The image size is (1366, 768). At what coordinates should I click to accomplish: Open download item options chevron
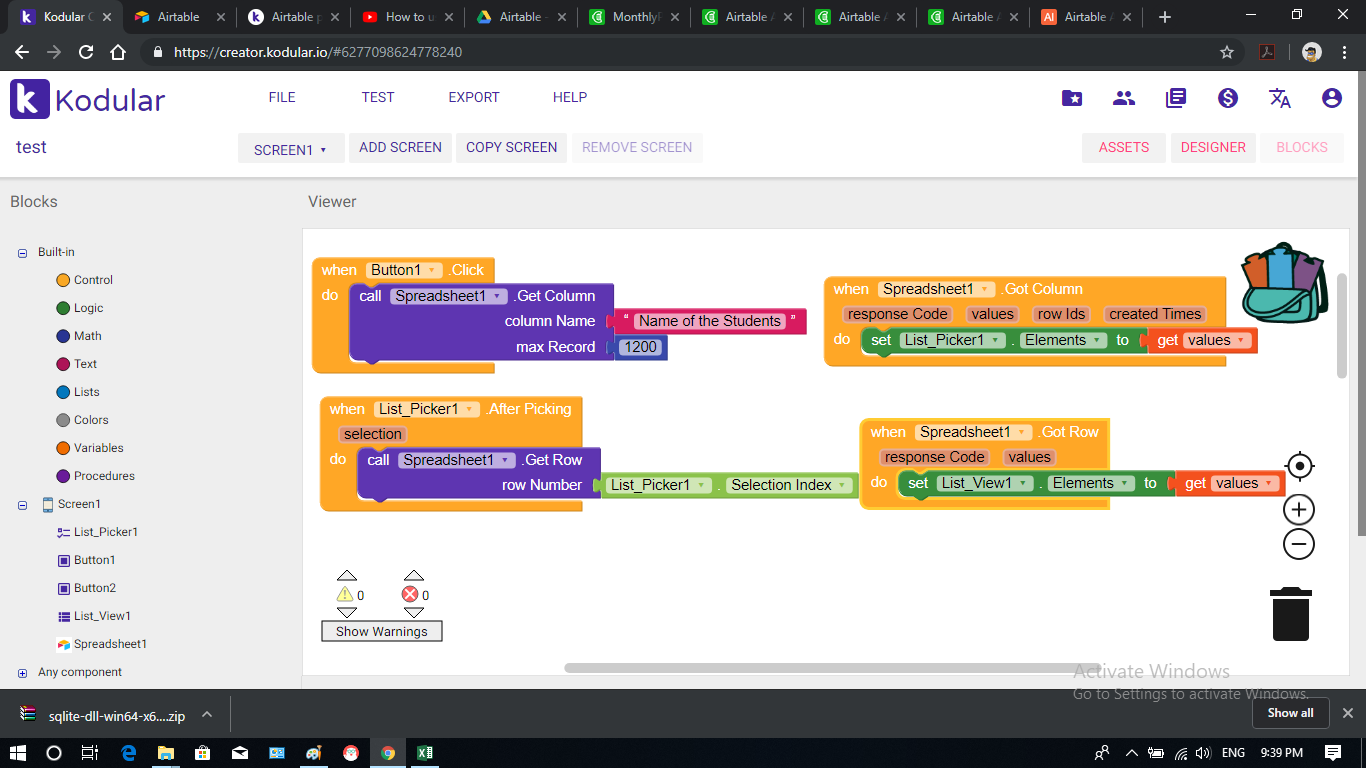click(207, 714)
